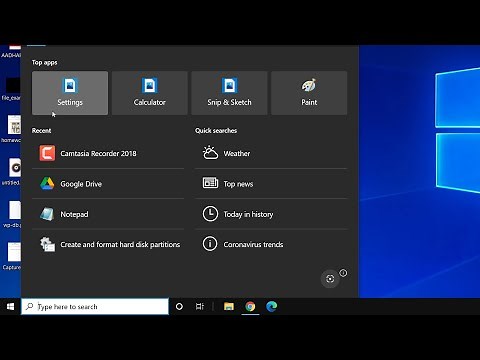Open Microsoft Edge from taskbar
The width and height of the screenshot is (480, 360).
click(271, 306)
